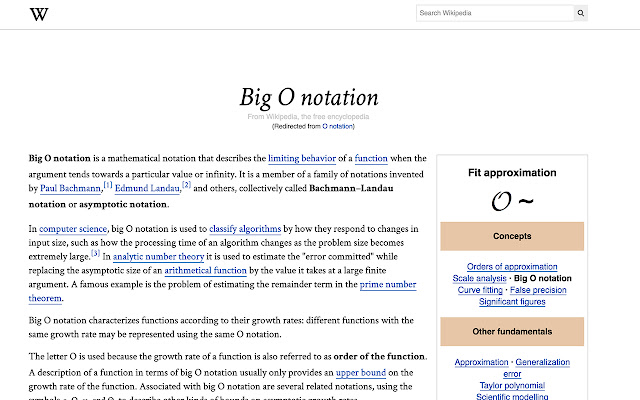Screen dimensions: 640x400
Task: Open 'Generalization' sidebar link text
Action: tap(542, 362)
